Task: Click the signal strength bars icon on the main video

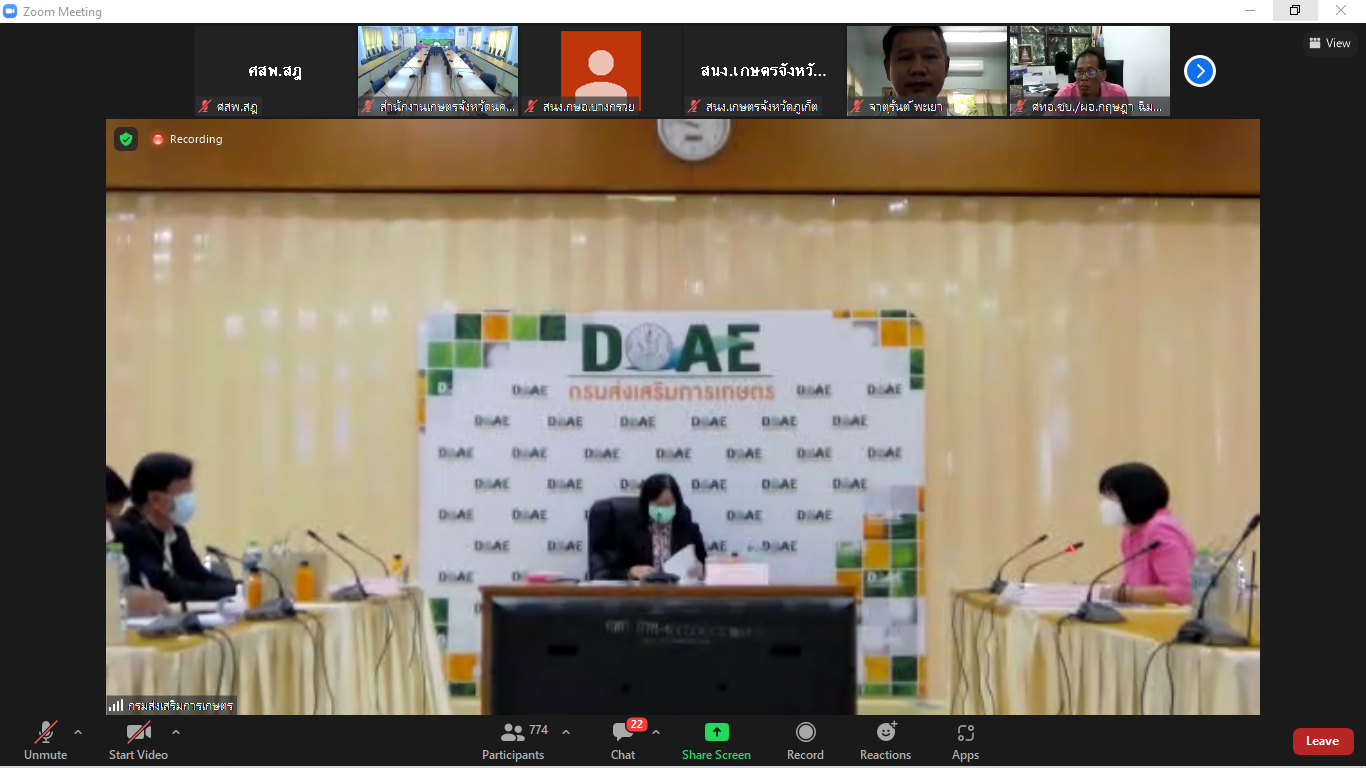Action: (116, 705)
